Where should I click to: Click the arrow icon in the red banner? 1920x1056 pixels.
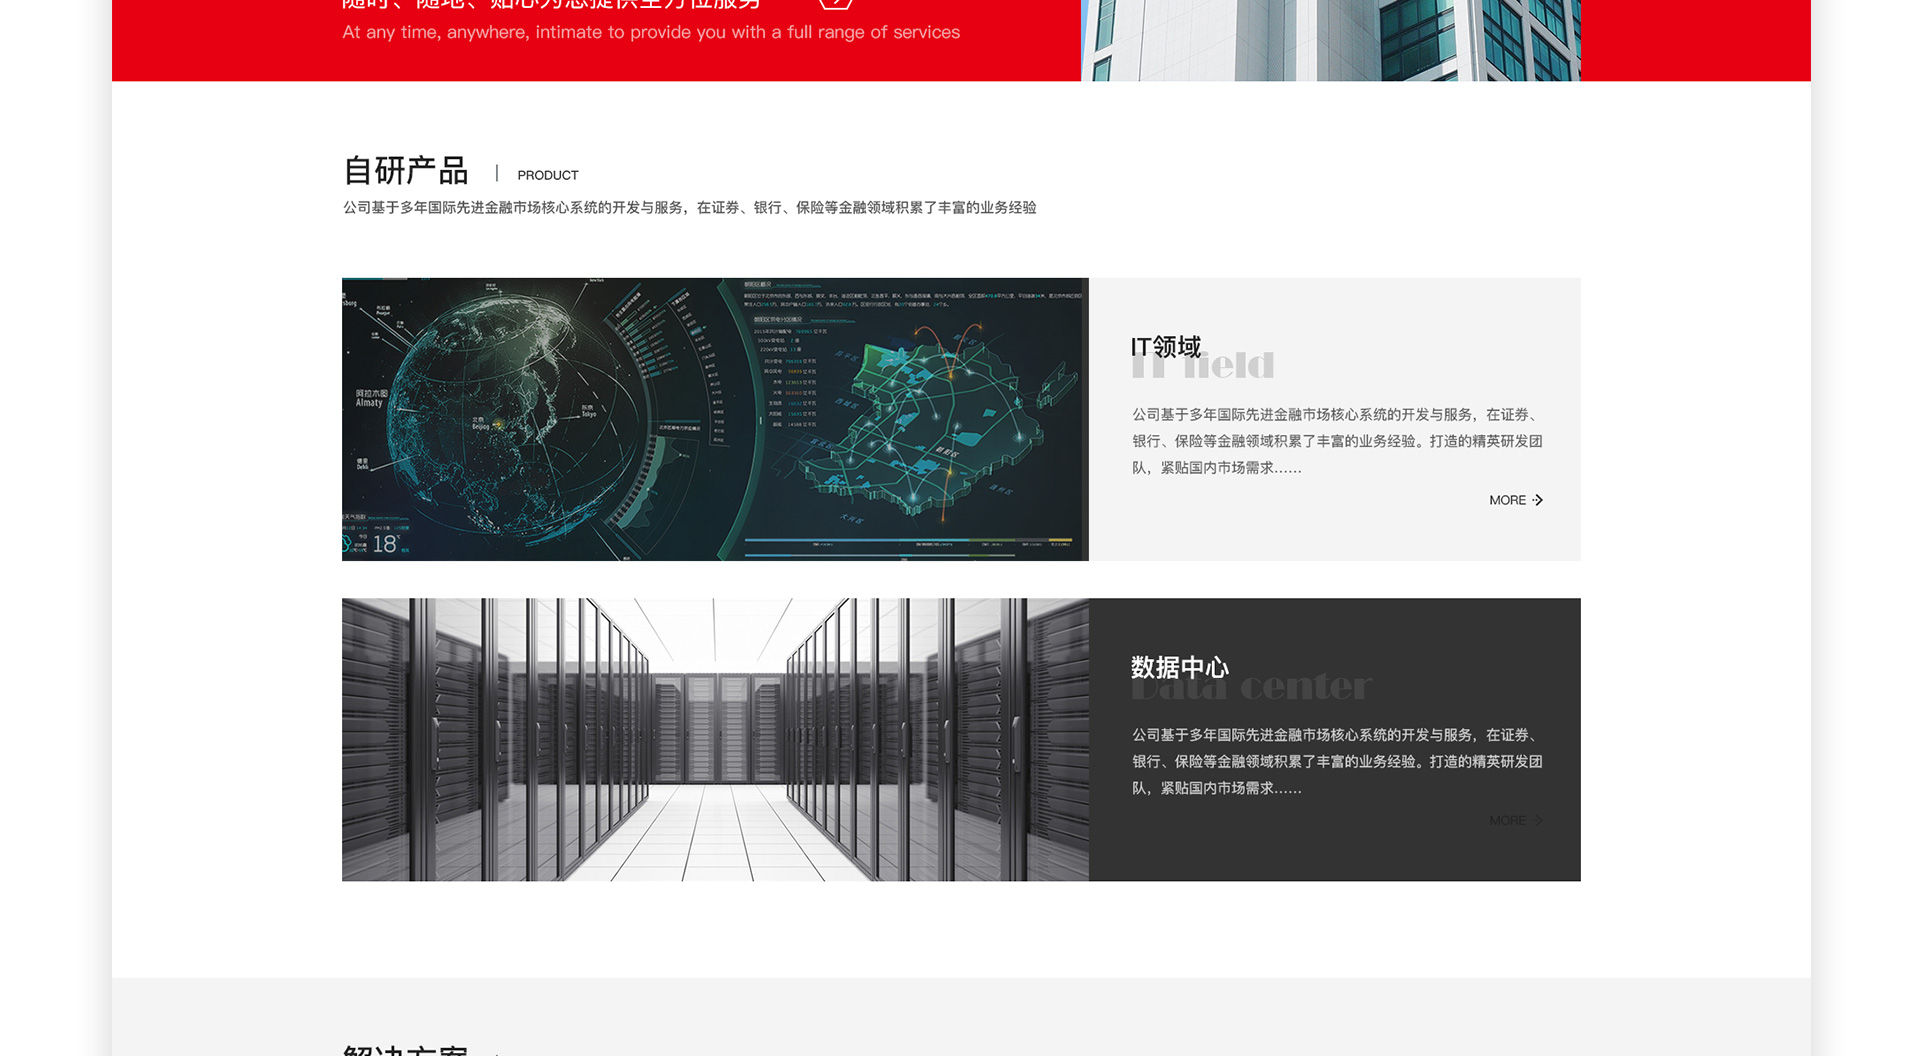[836, 3]
